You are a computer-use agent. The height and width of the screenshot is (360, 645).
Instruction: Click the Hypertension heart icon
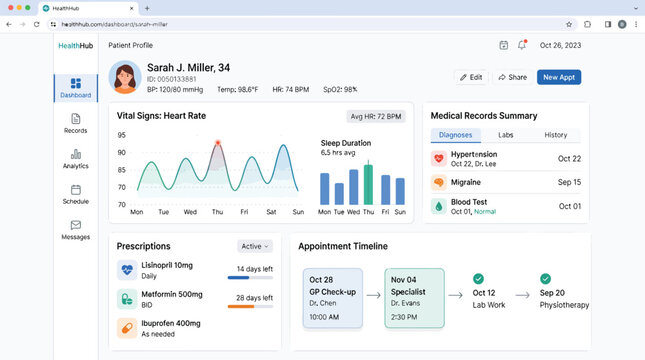(439, 158)
